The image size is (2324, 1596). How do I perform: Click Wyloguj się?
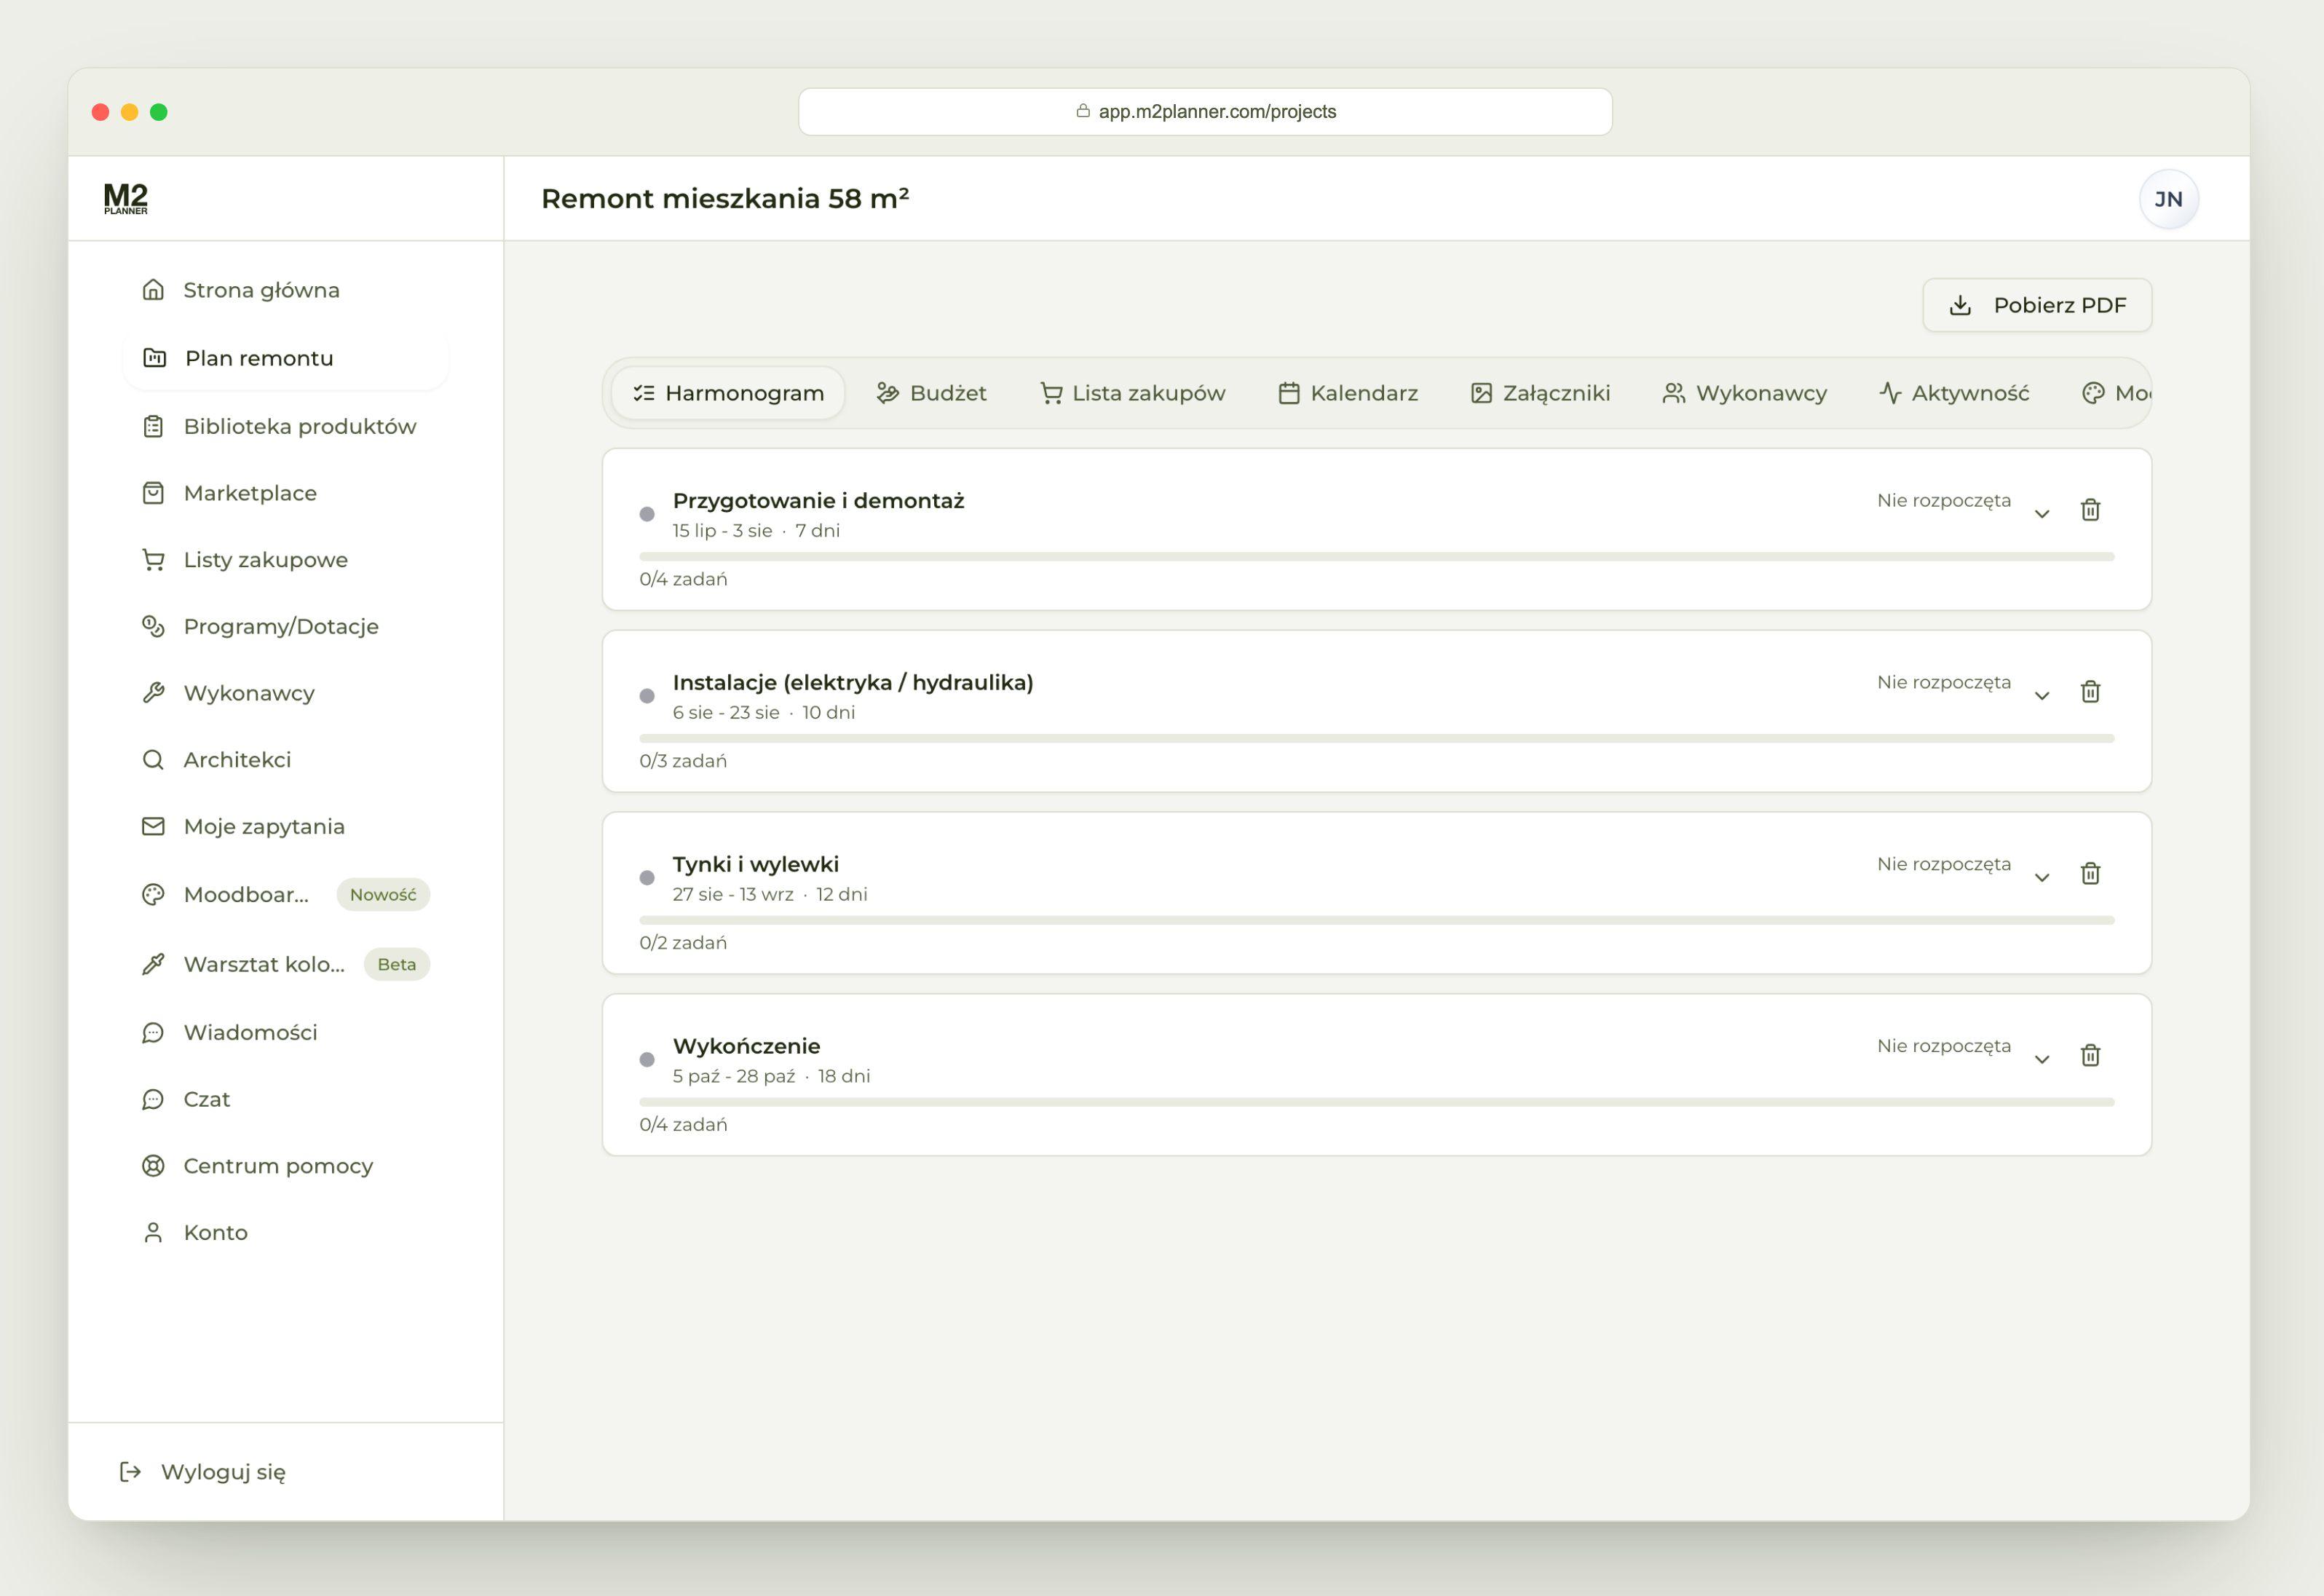tap(203, 1472)
